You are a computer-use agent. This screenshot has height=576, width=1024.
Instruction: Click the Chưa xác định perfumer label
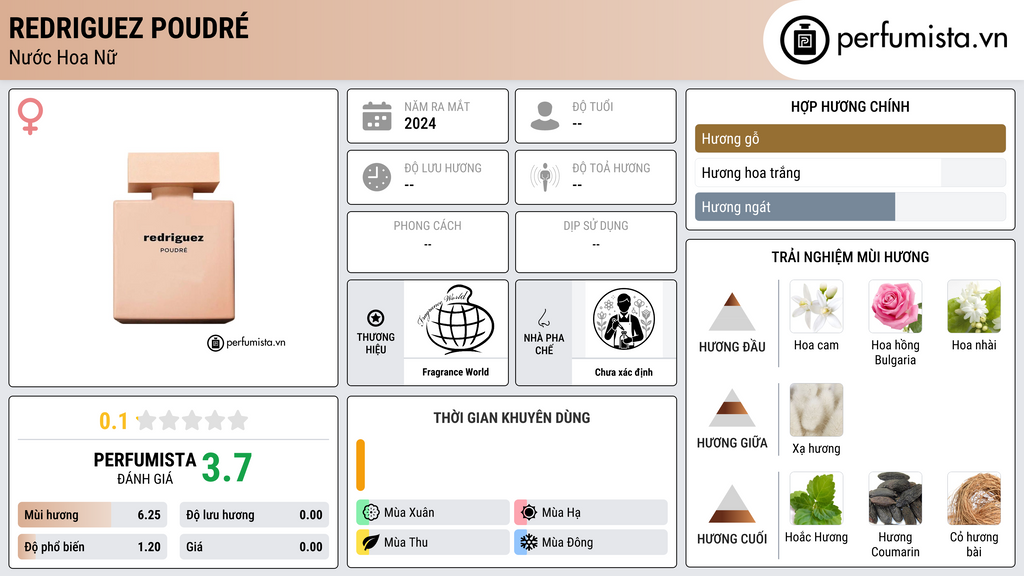pos(624,372)
